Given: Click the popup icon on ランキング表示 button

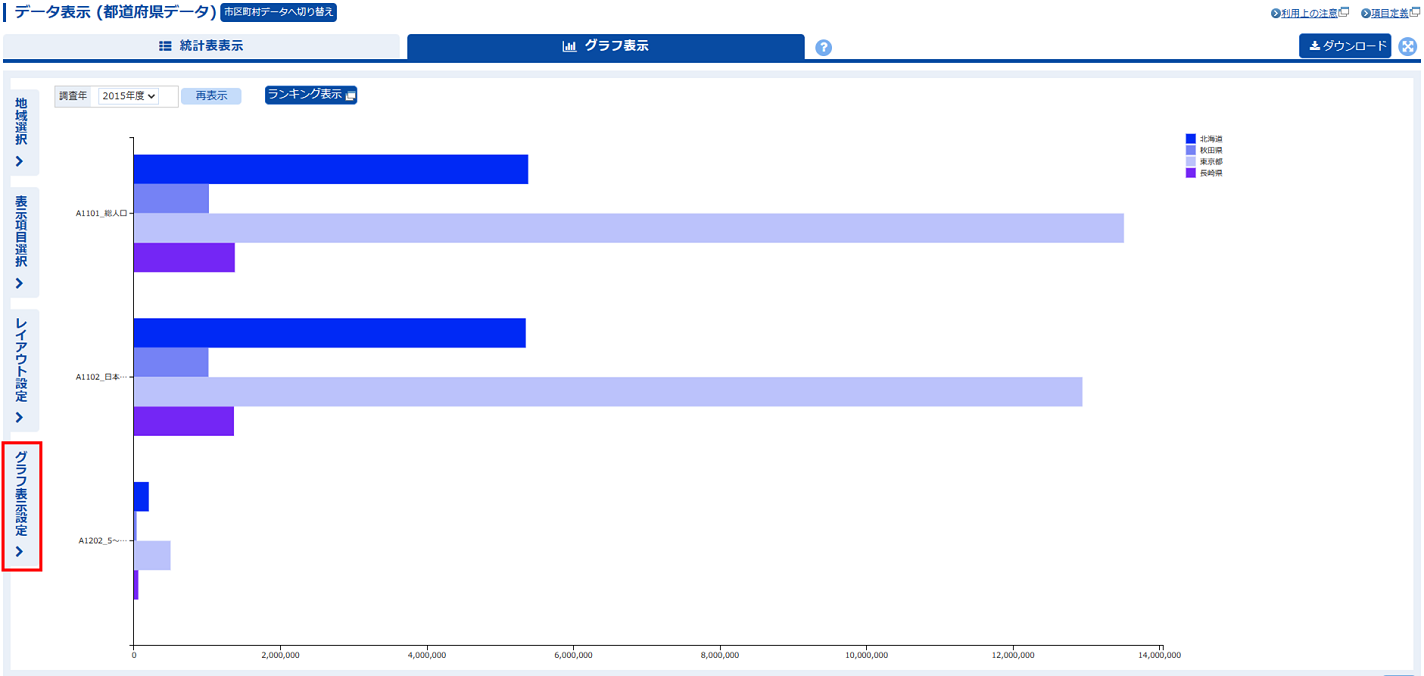Looking at the screenshot, I should [x=350, y=96].
